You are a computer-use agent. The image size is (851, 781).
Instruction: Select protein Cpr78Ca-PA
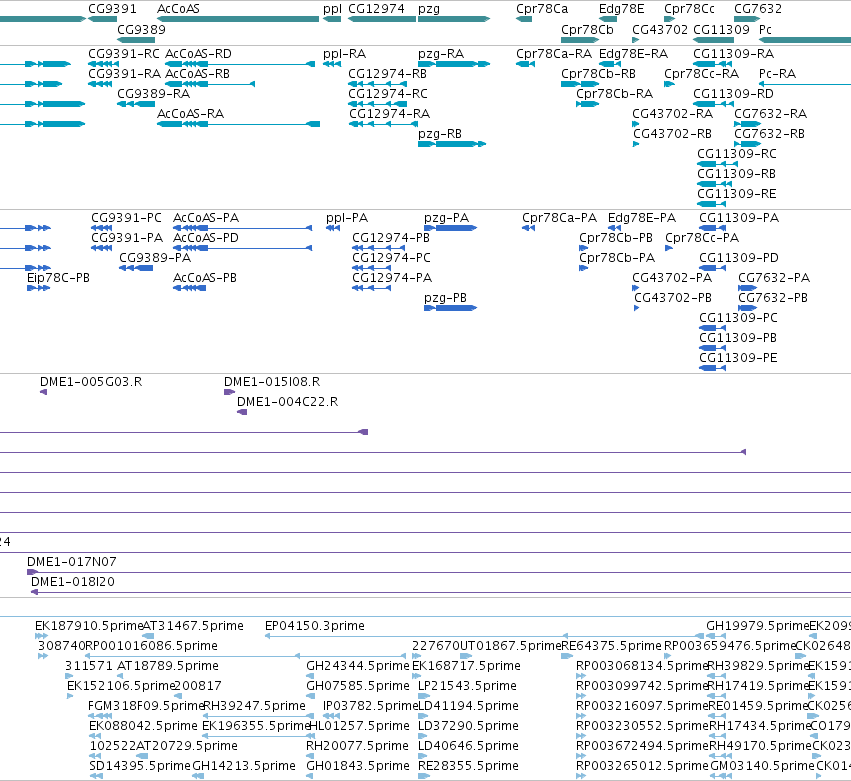point(529,228)
